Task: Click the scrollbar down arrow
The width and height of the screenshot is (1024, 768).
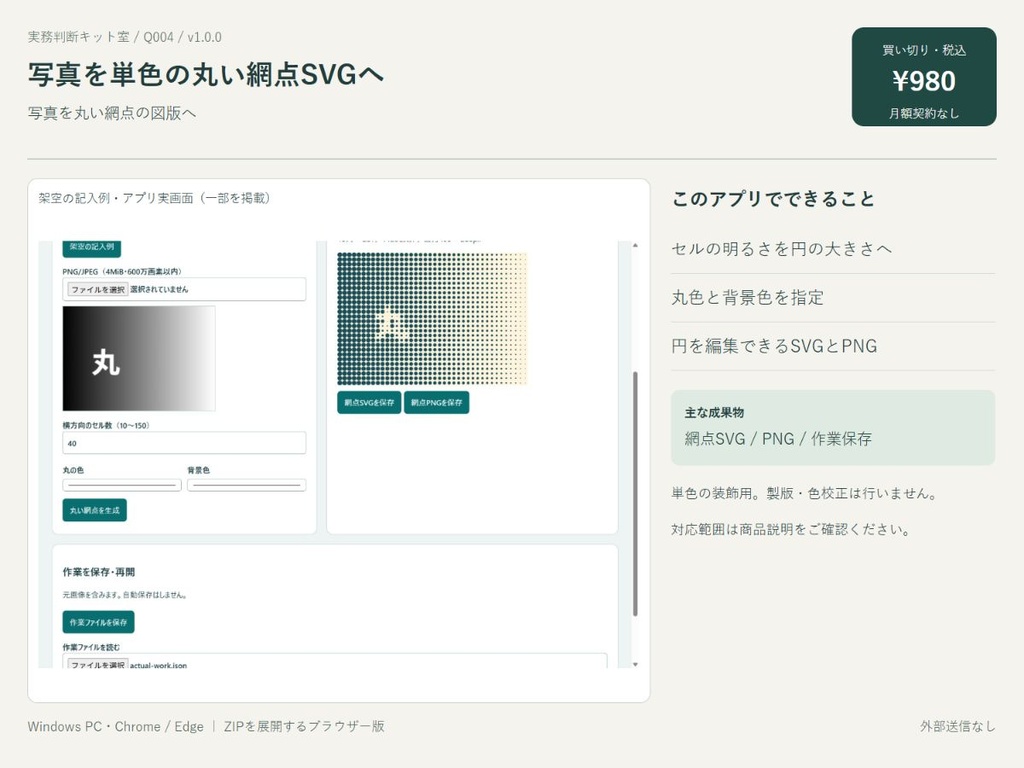Action: tap(635, 664)
